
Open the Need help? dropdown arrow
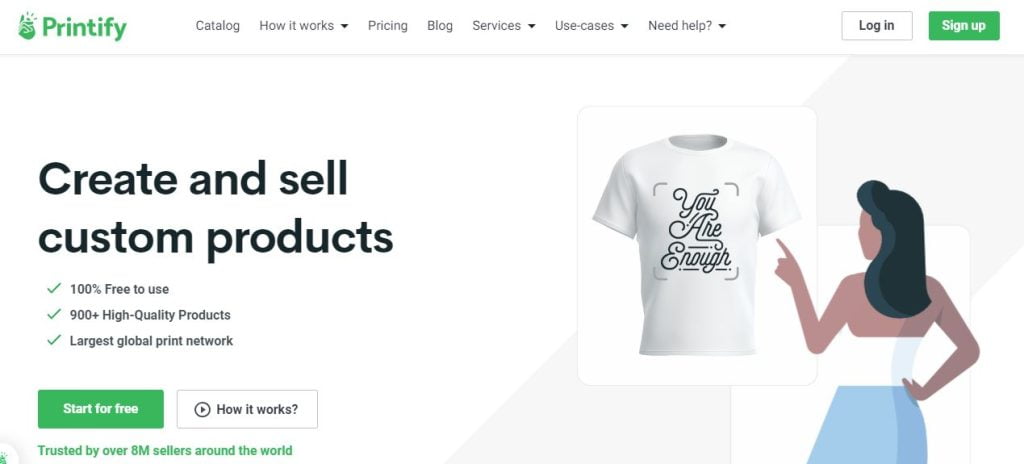[722, 26]
